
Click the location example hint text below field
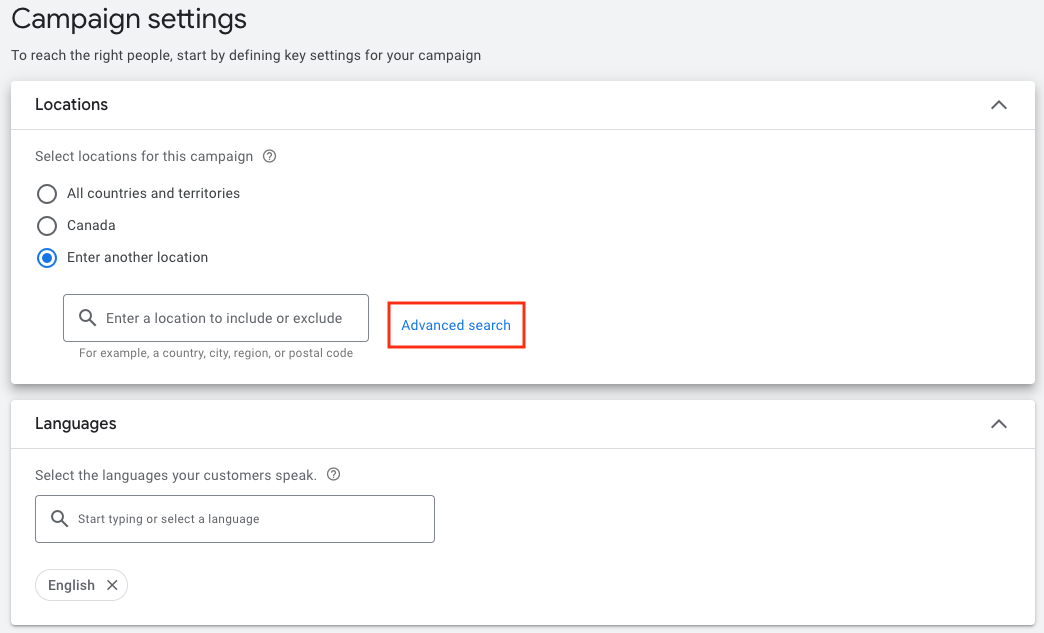click(x=216, y=353)
